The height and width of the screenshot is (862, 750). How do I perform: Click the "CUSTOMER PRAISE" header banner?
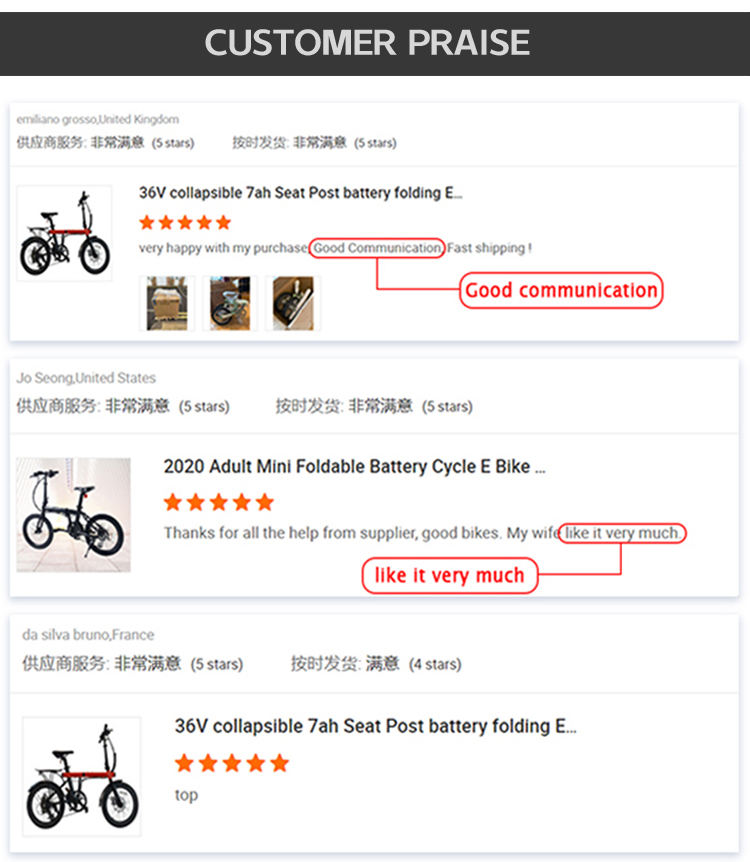click(x=368, y=42)
